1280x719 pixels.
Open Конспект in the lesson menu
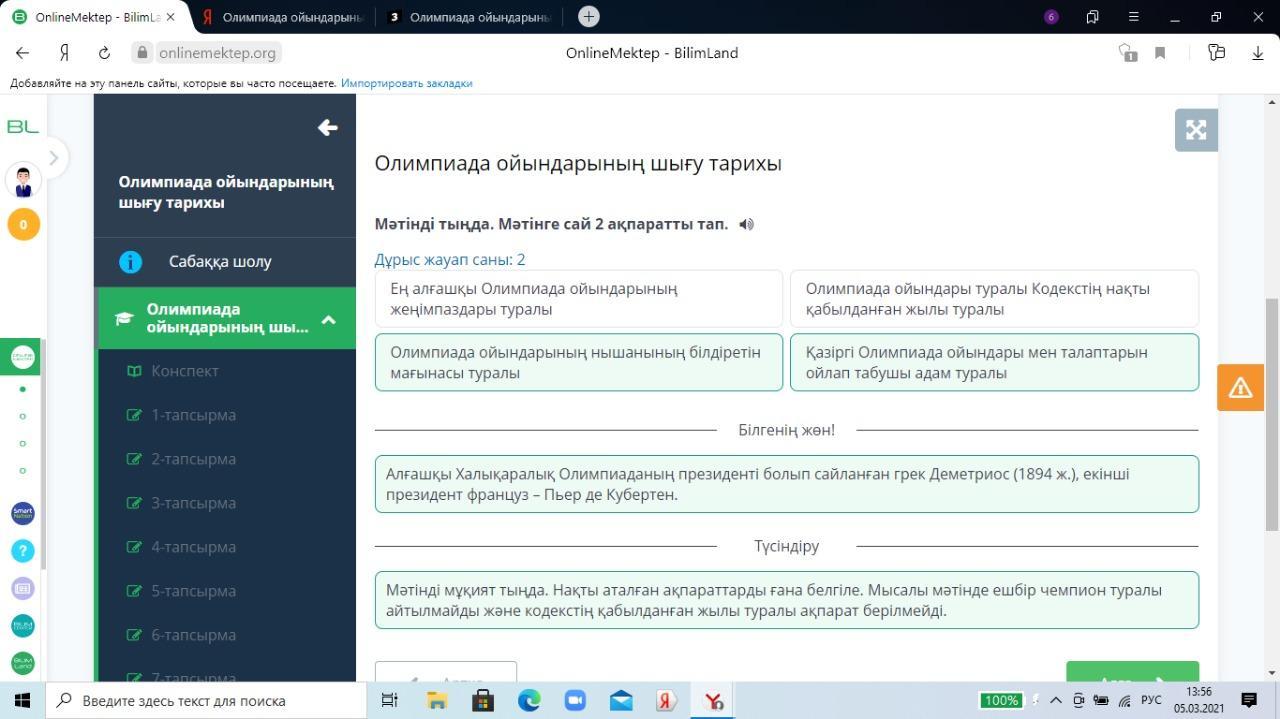point(185,371)
